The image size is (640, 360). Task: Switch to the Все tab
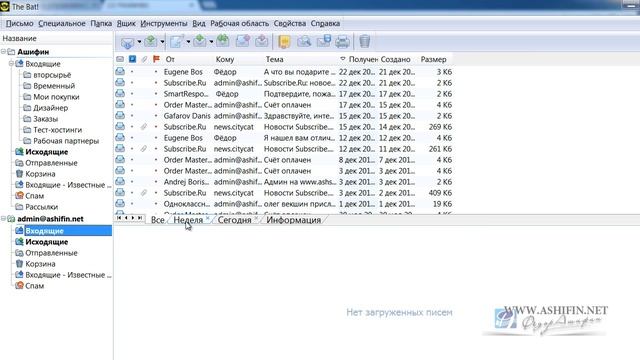click(x=158, y=220)
